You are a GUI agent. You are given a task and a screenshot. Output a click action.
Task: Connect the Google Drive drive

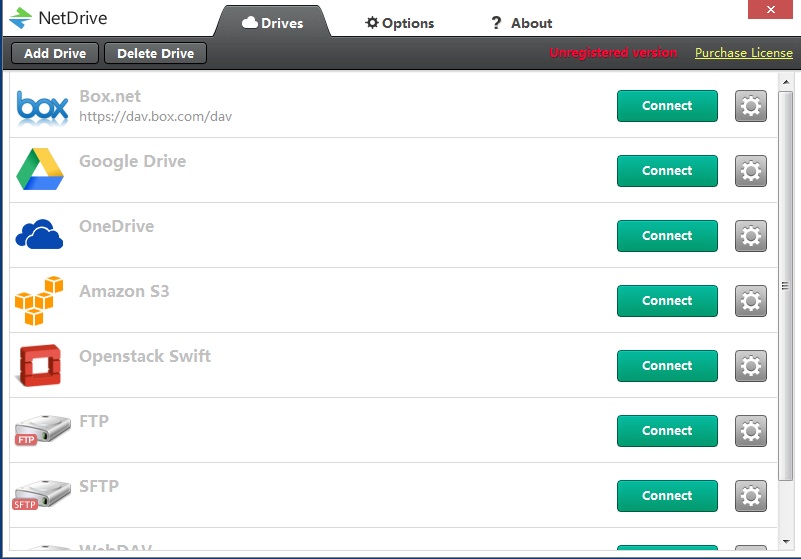(667, 171)
